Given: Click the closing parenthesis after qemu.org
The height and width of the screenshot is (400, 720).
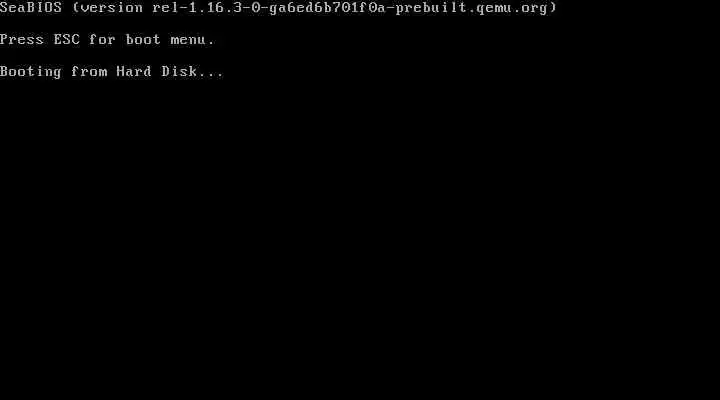Looking at the screenshot, I should pos(553,8).
